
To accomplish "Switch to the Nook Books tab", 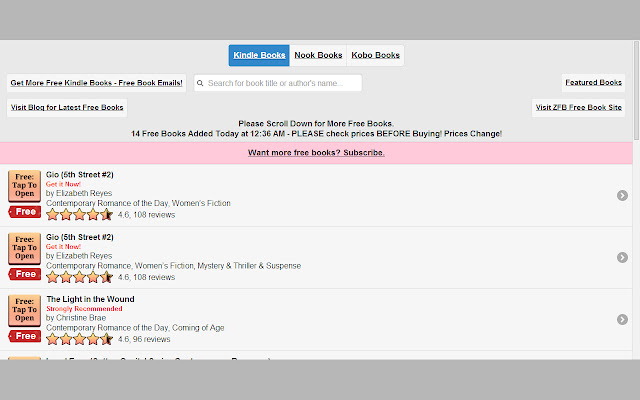I will tap(318, 55).
